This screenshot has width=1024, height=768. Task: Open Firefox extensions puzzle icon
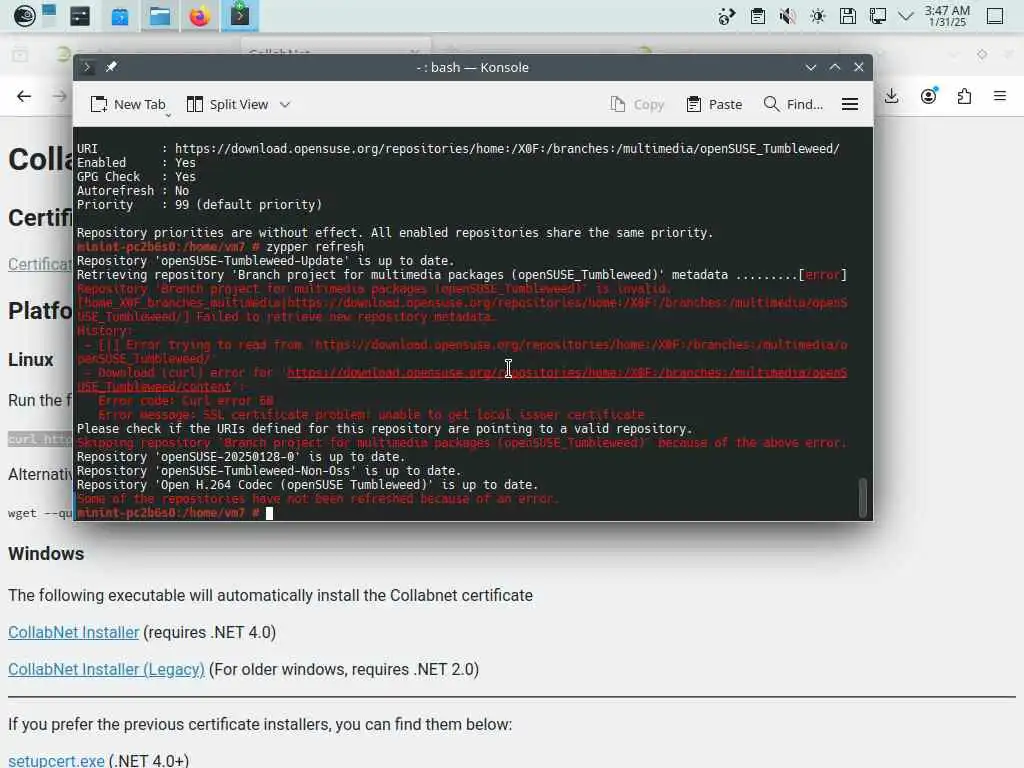964,97
